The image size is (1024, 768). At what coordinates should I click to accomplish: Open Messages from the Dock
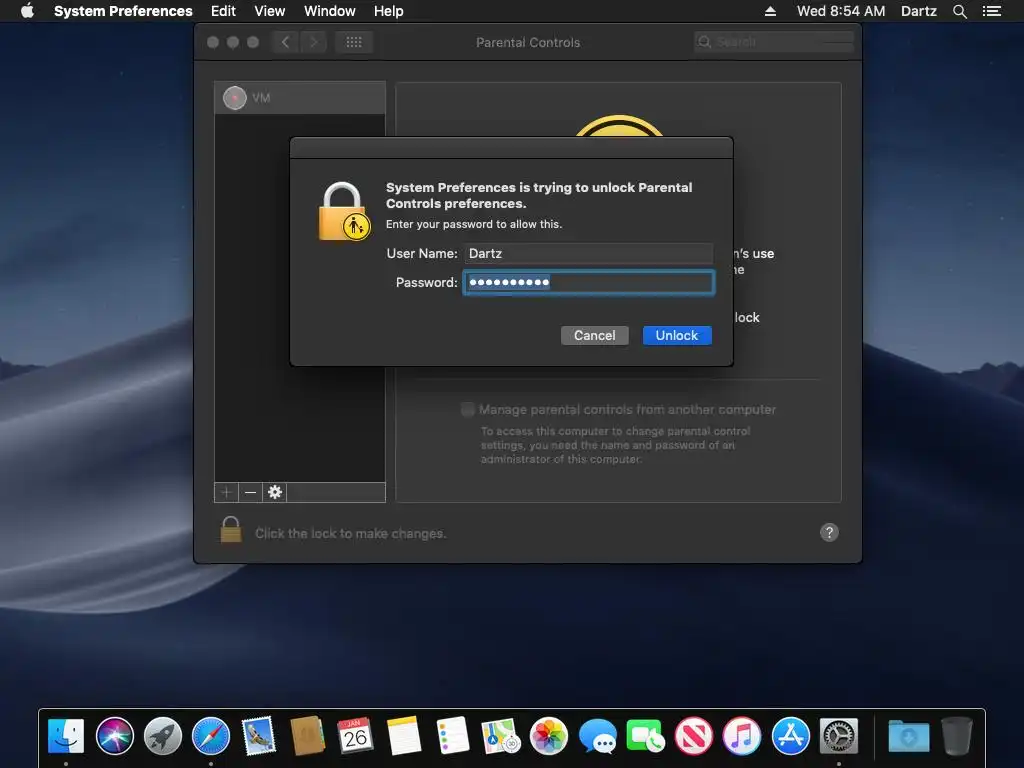598,736
